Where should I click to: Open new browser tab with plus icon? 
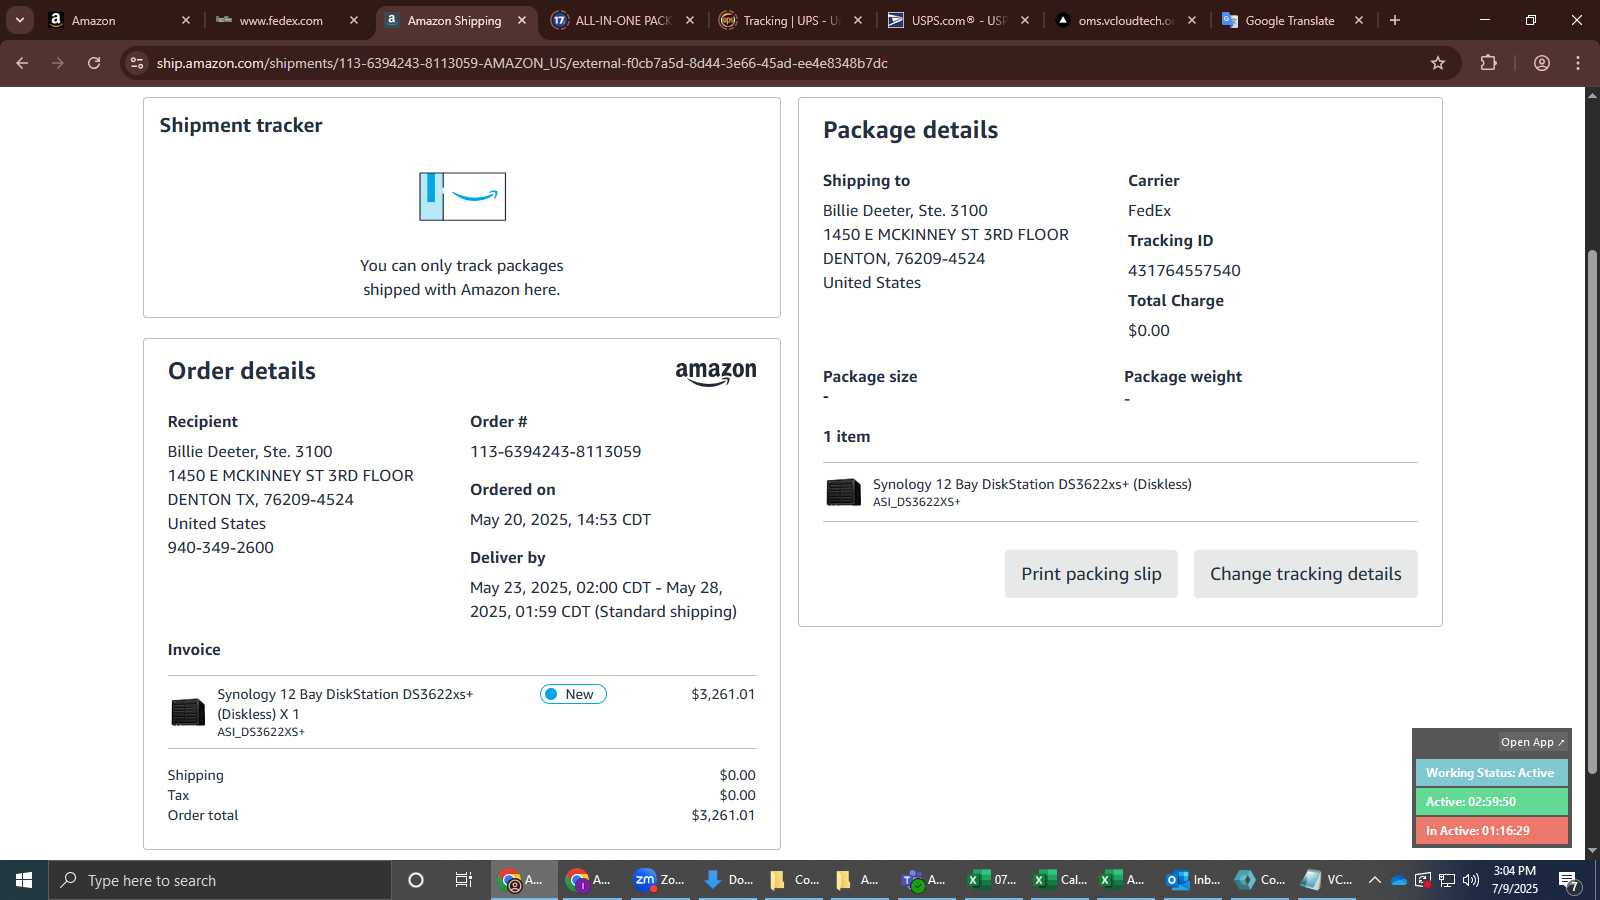[1395, 20]
